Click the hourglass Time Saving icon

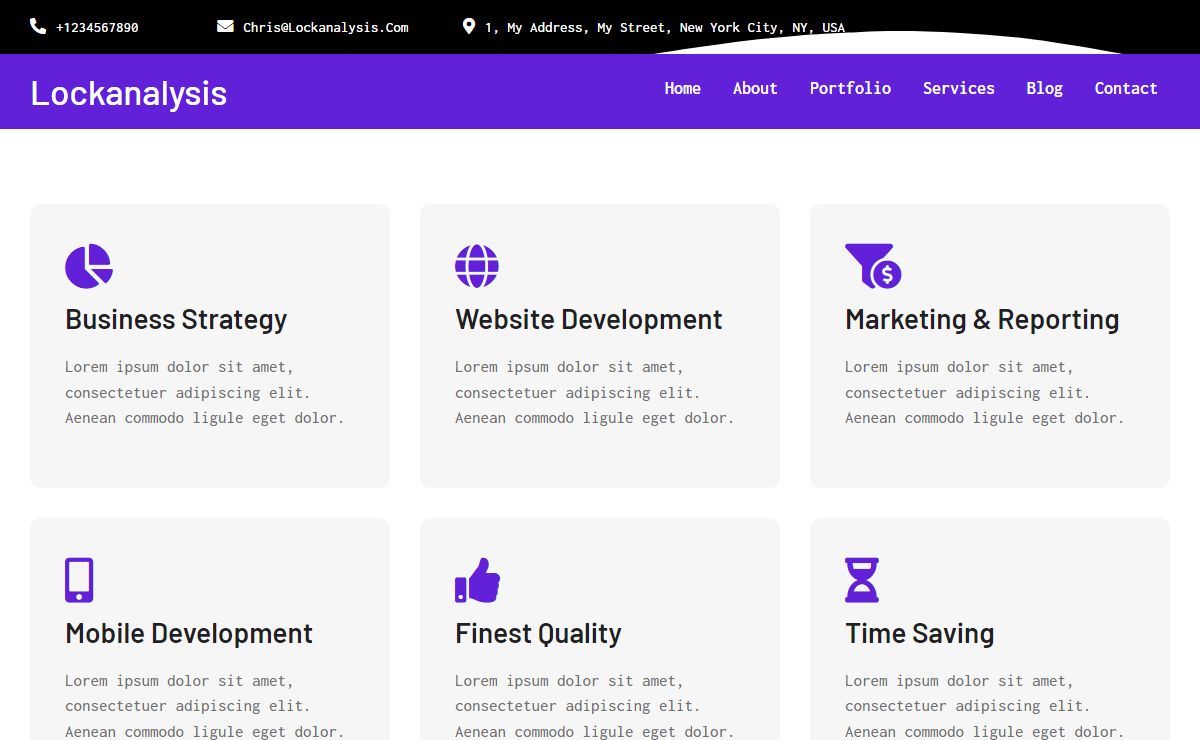(x=862, y=580)
